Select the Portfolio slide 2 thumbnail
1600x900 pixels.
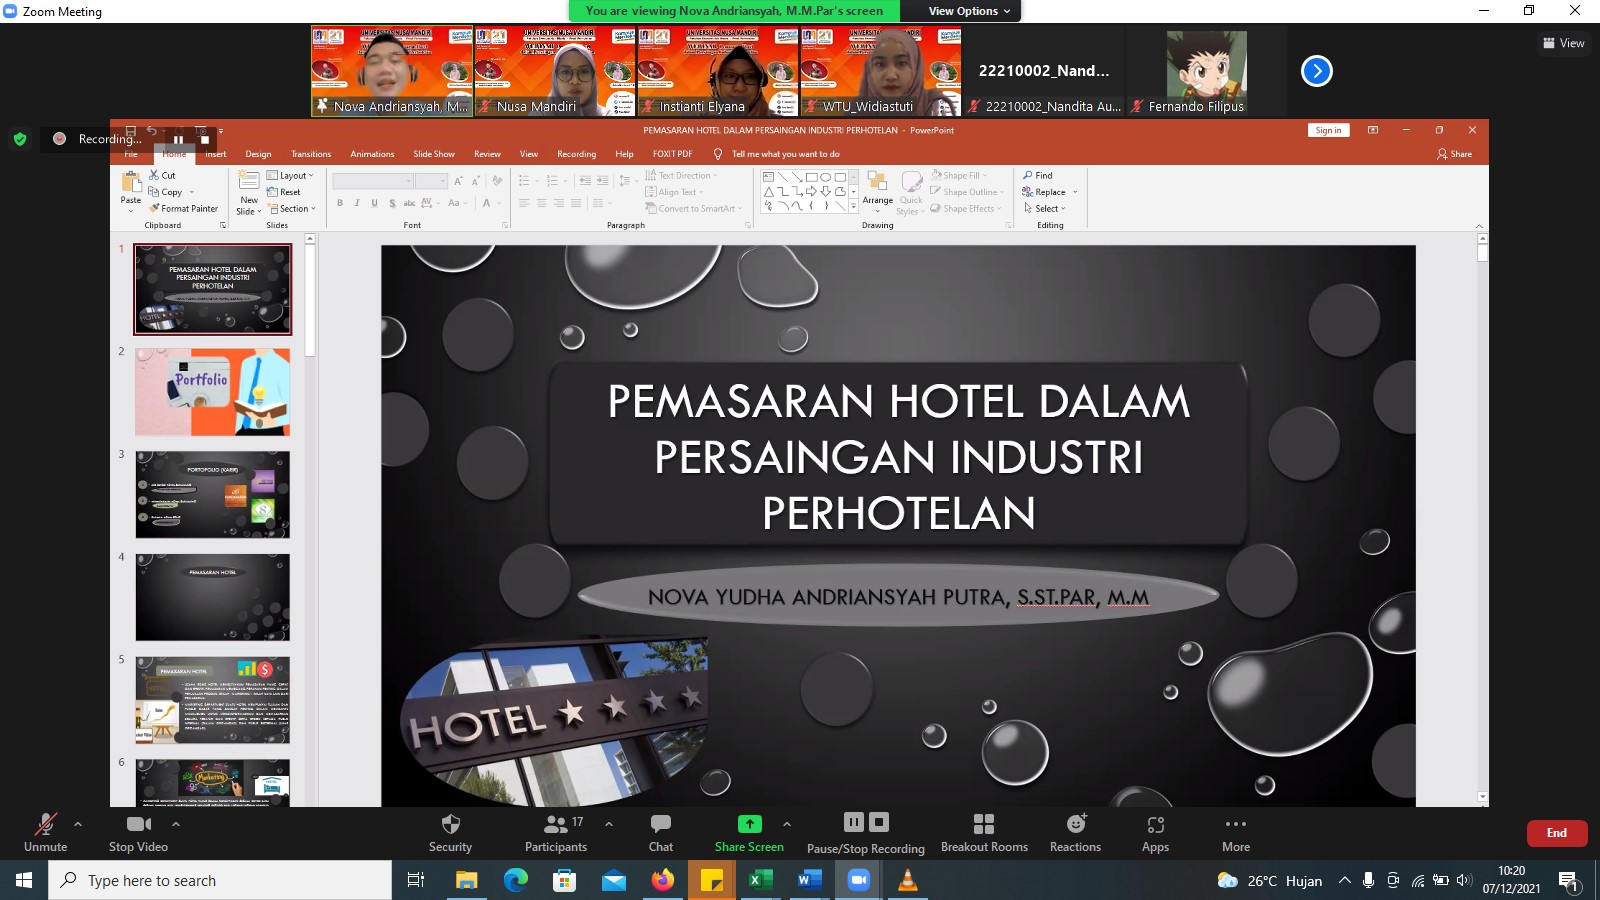pos(213,392)
